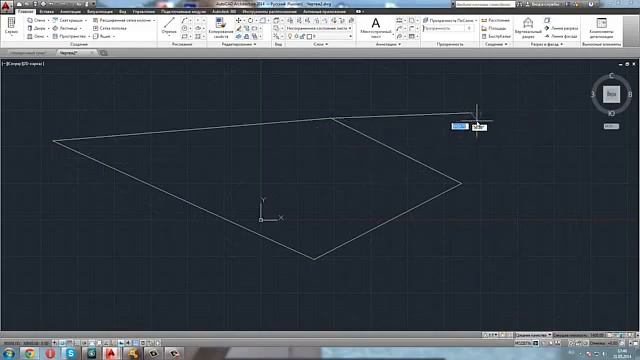Switch to the Вид ribbon tab
Screen dimensions: 640x360
[122, 11]
